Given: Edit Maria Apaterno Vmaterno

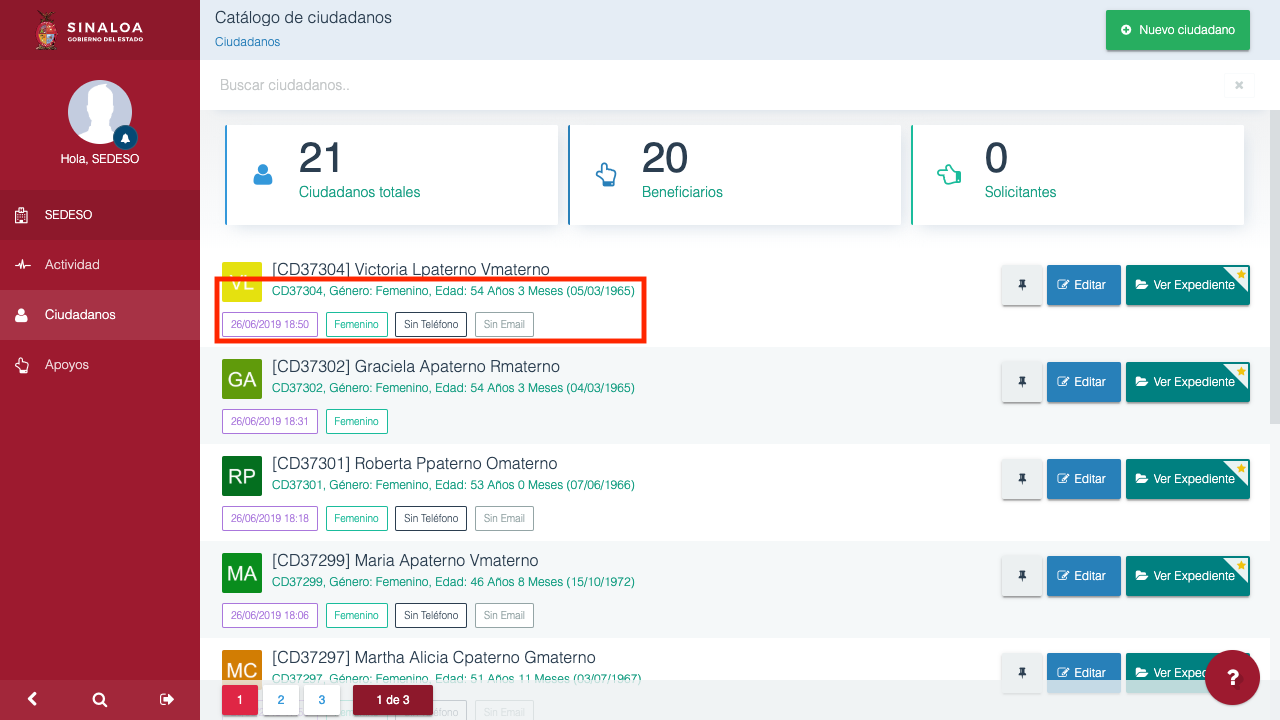Looking at the screenshot, I should [1082, 576].
